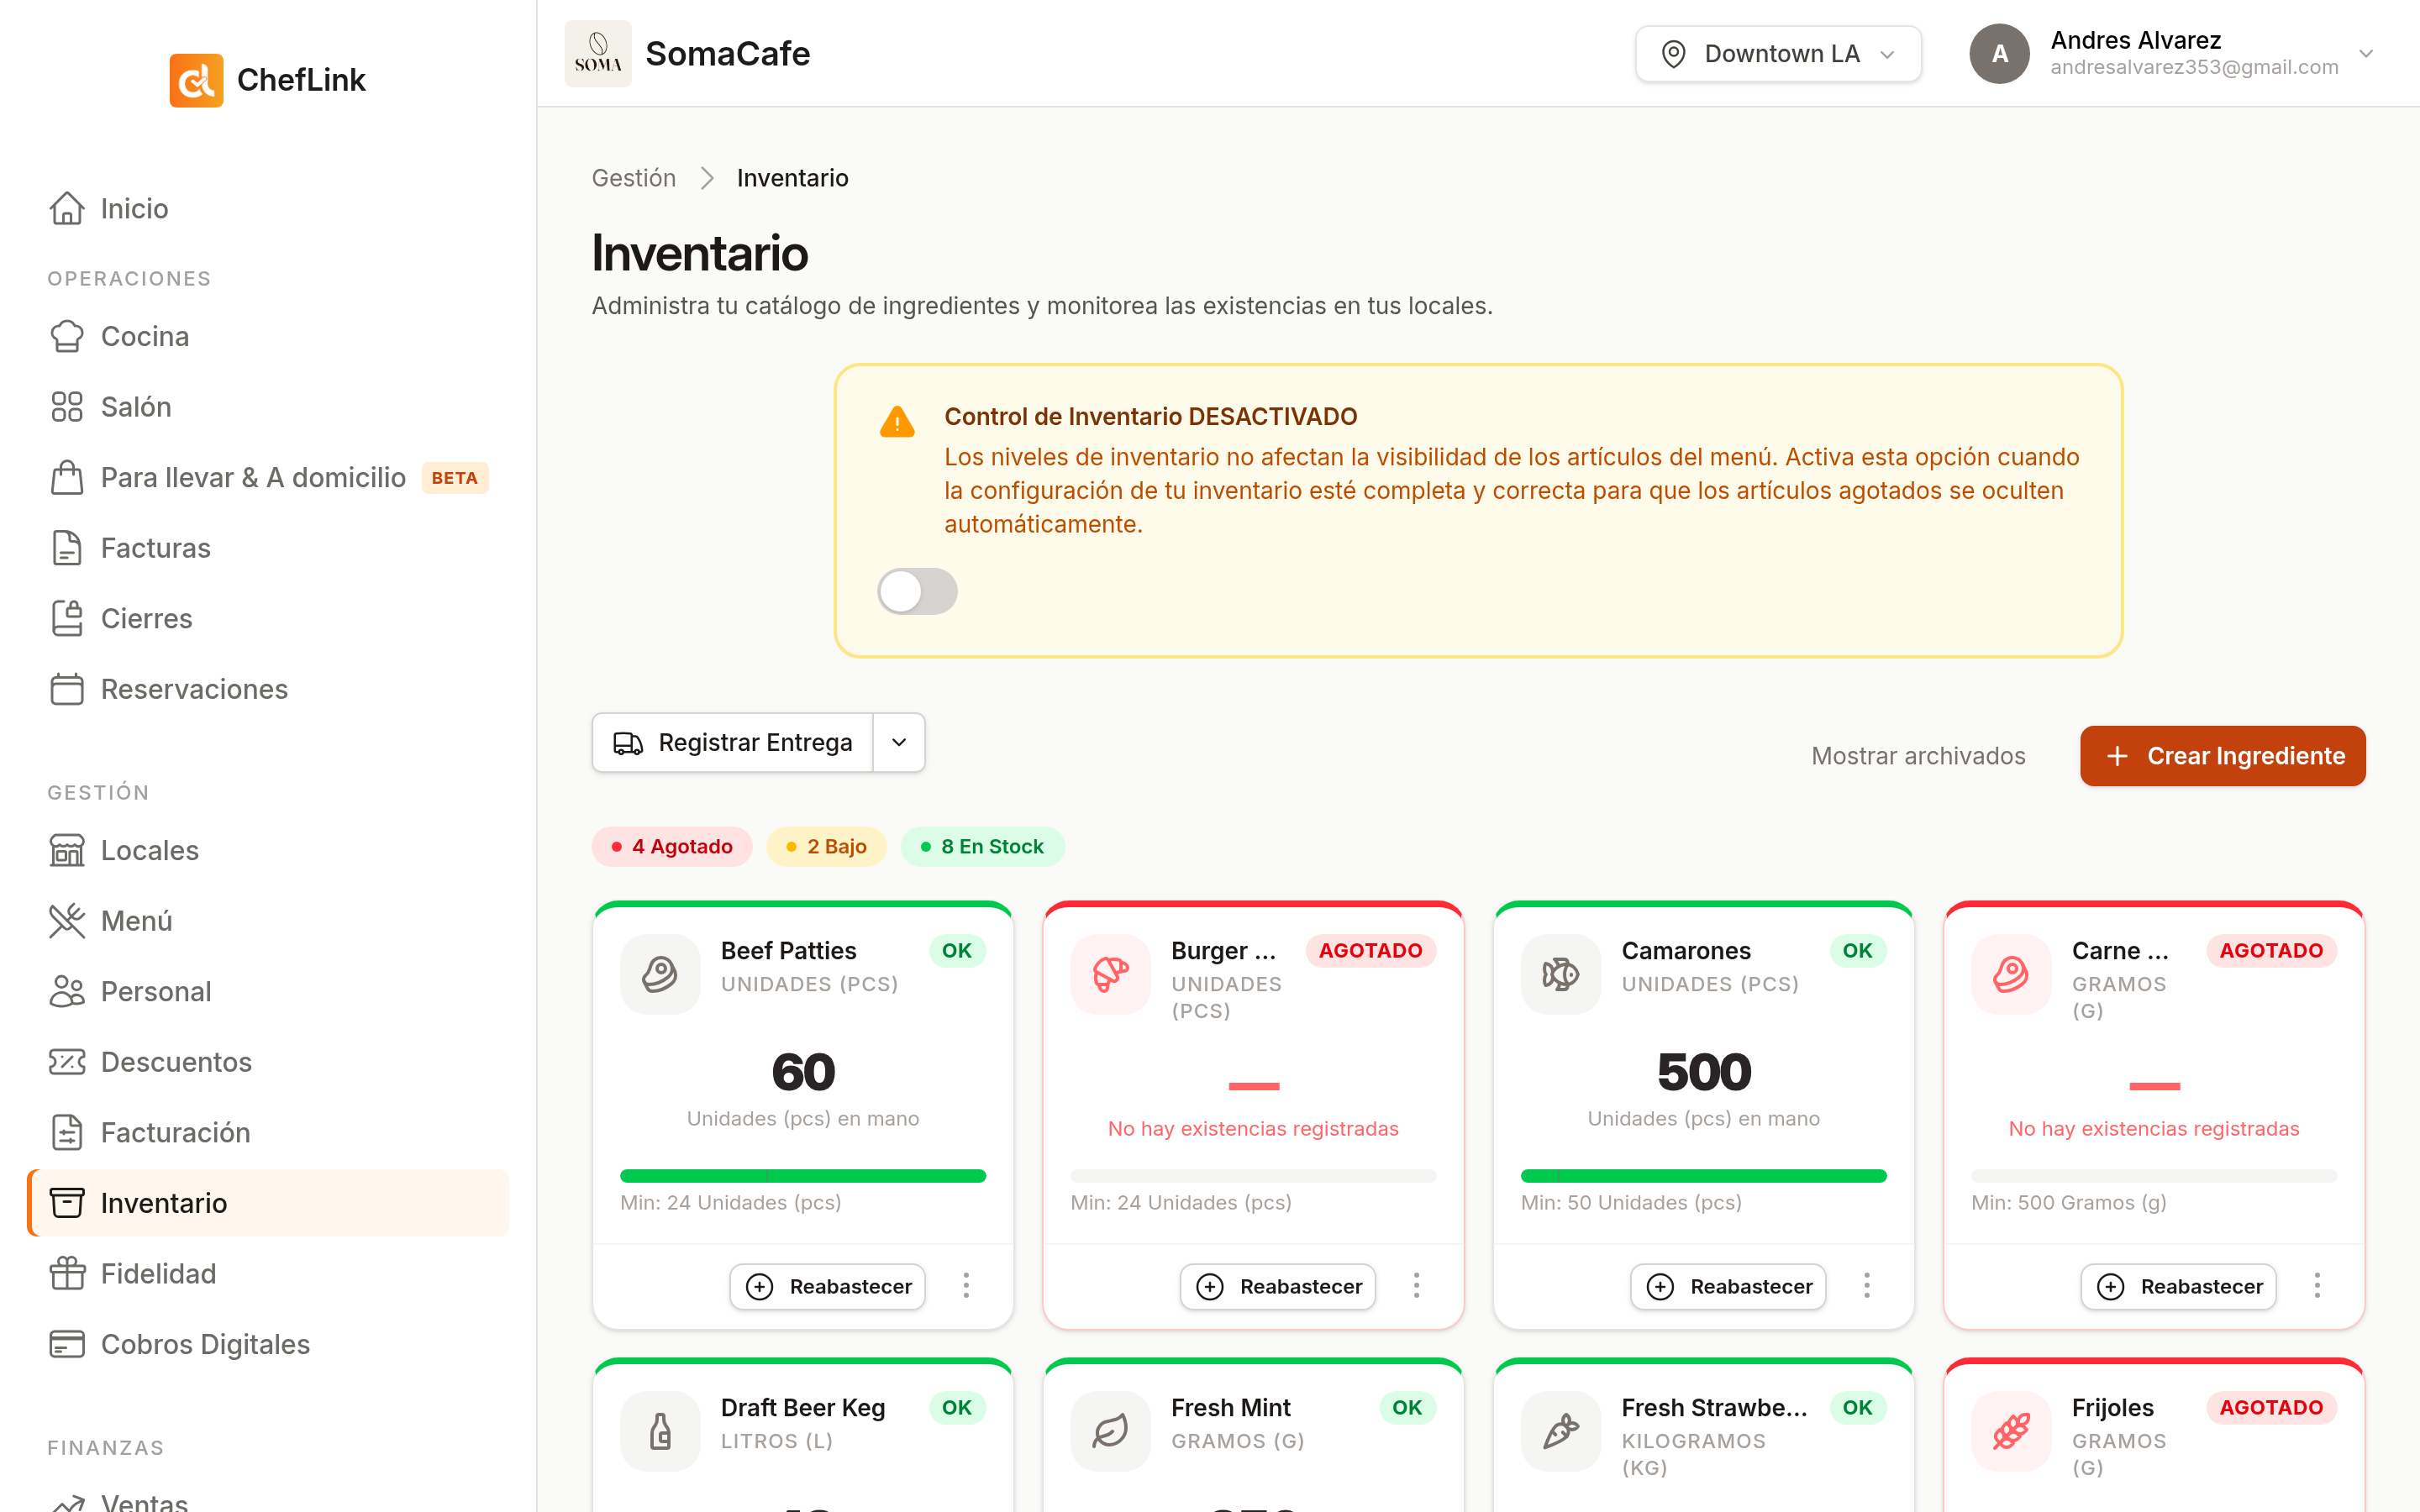Click Reabastecer on Beef Patties card

827,1287
